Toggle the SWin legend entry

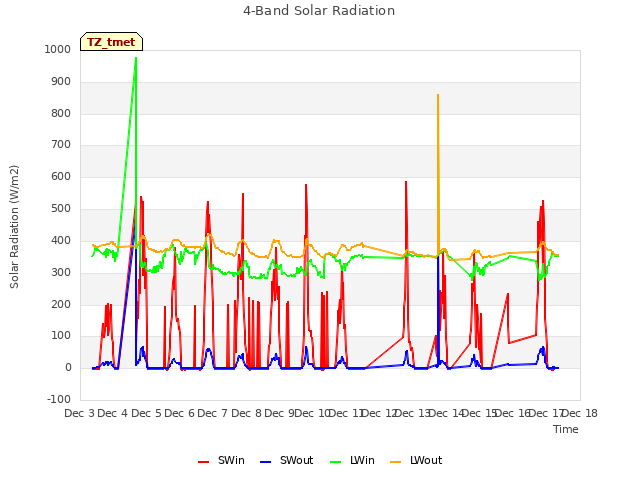click(221, 460)
